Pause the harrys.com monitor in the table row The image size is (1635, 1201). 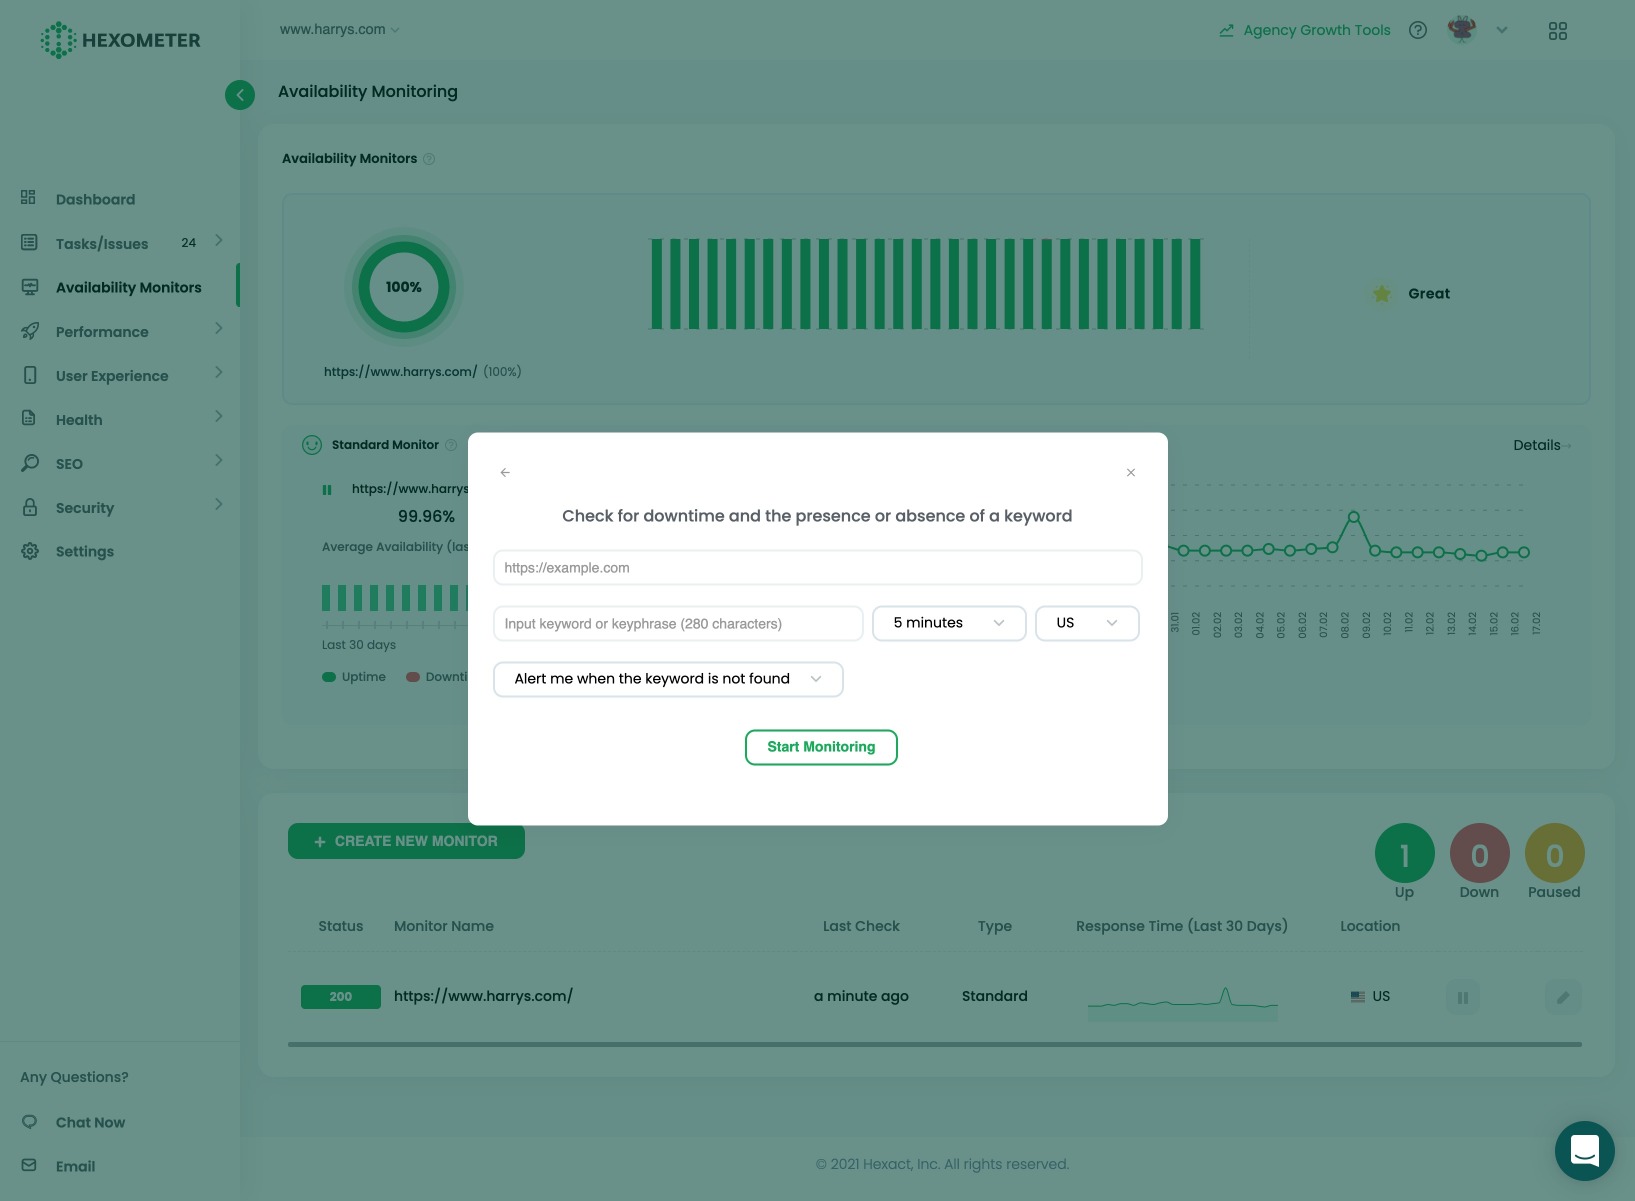pos(1463,997)
